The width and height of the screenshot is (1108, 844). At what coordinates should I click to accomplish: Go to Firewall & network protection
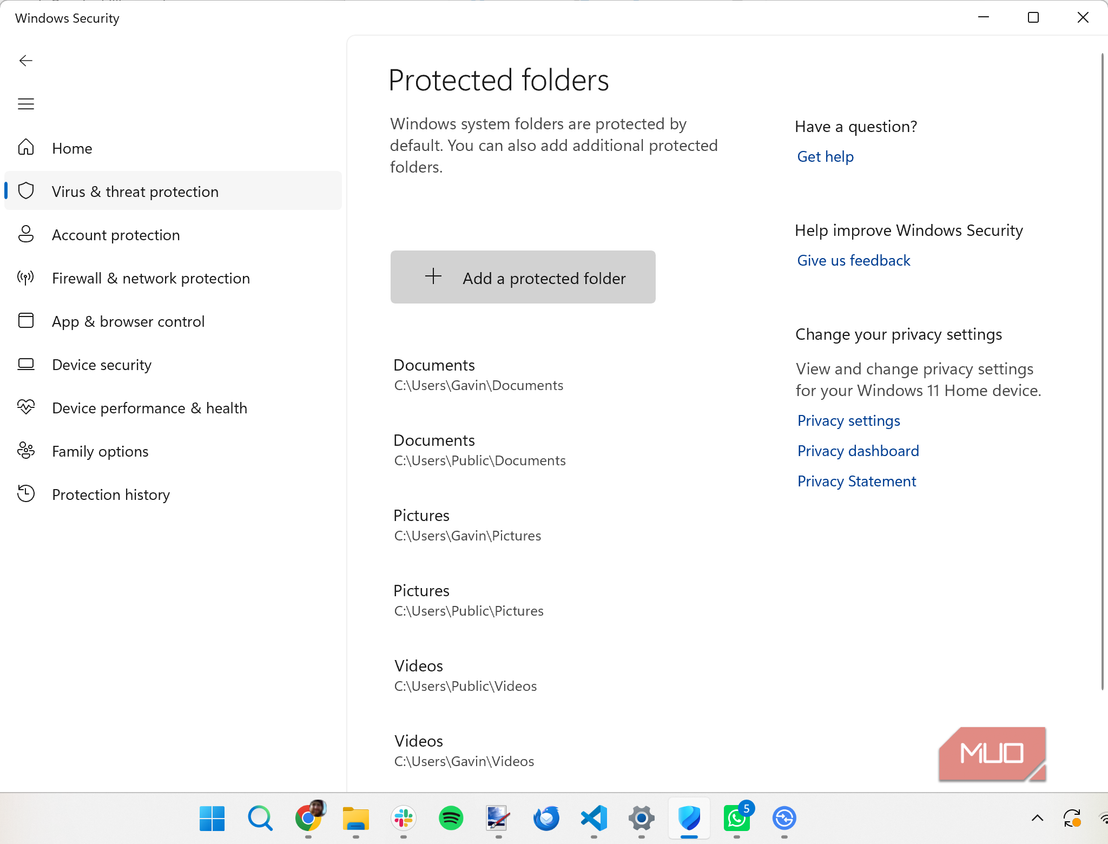coord(173,278)
